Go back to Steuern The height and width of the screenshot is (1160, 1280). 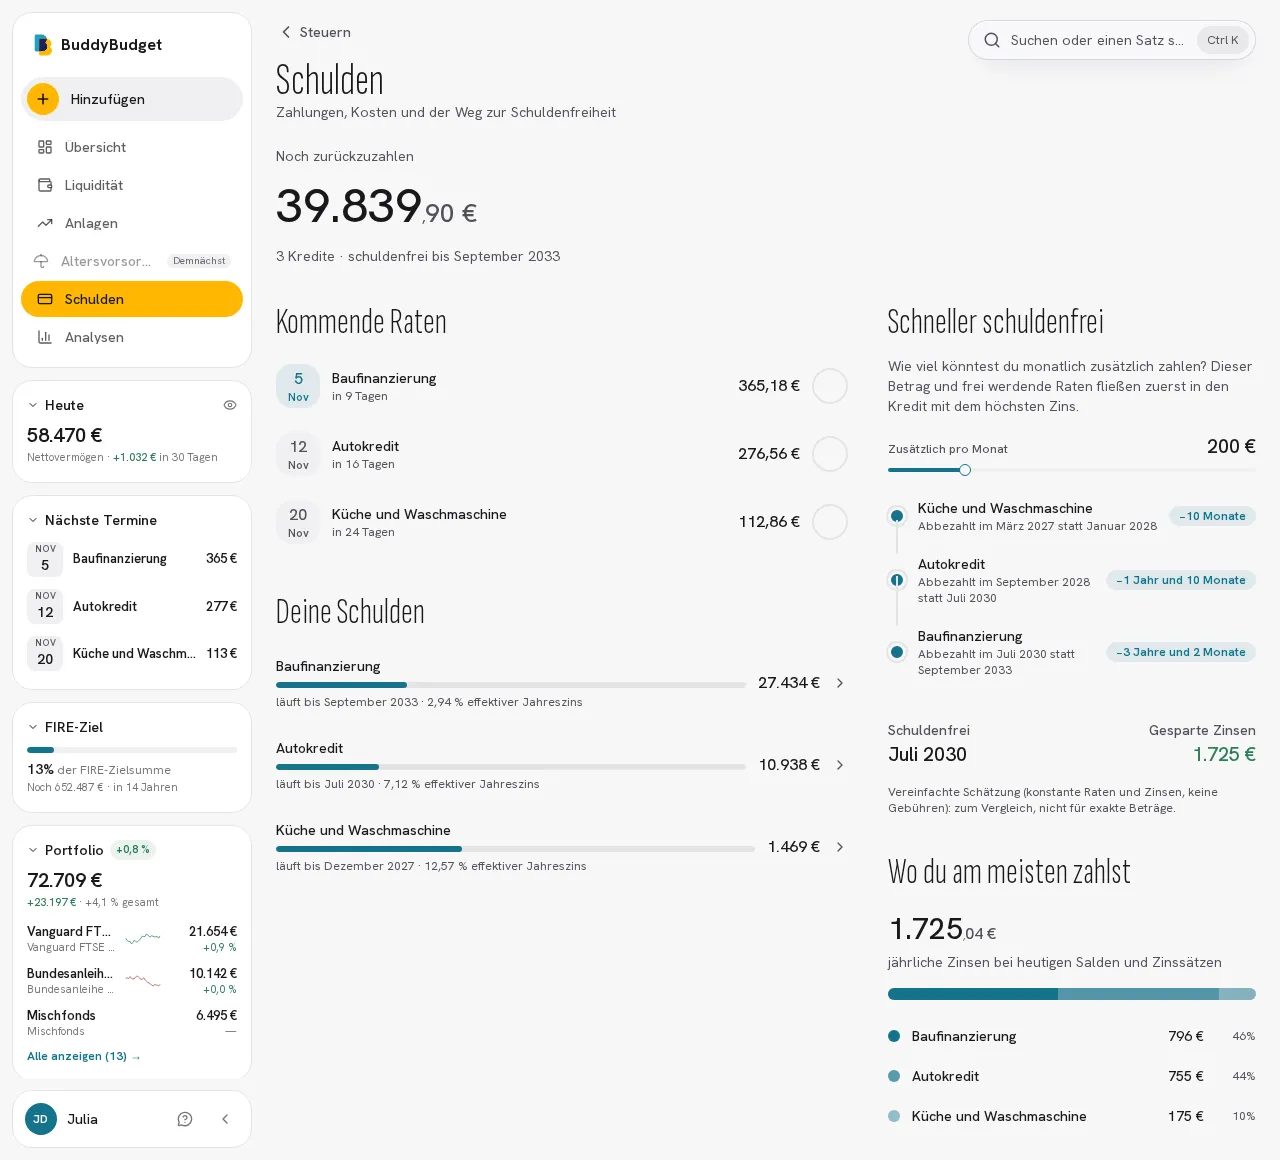pos(315,32)
